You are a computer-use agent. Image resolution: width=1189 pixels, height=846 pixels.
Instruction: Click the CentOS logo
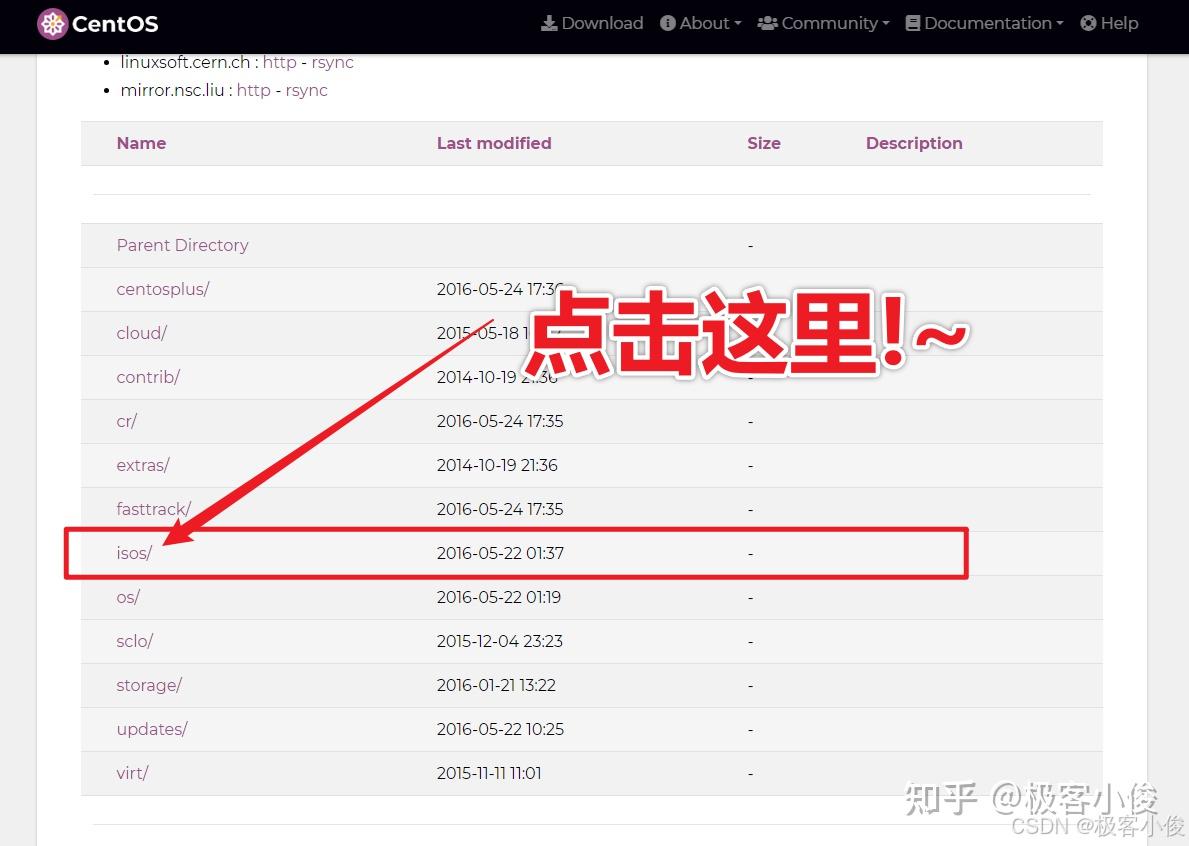point(97,22)
